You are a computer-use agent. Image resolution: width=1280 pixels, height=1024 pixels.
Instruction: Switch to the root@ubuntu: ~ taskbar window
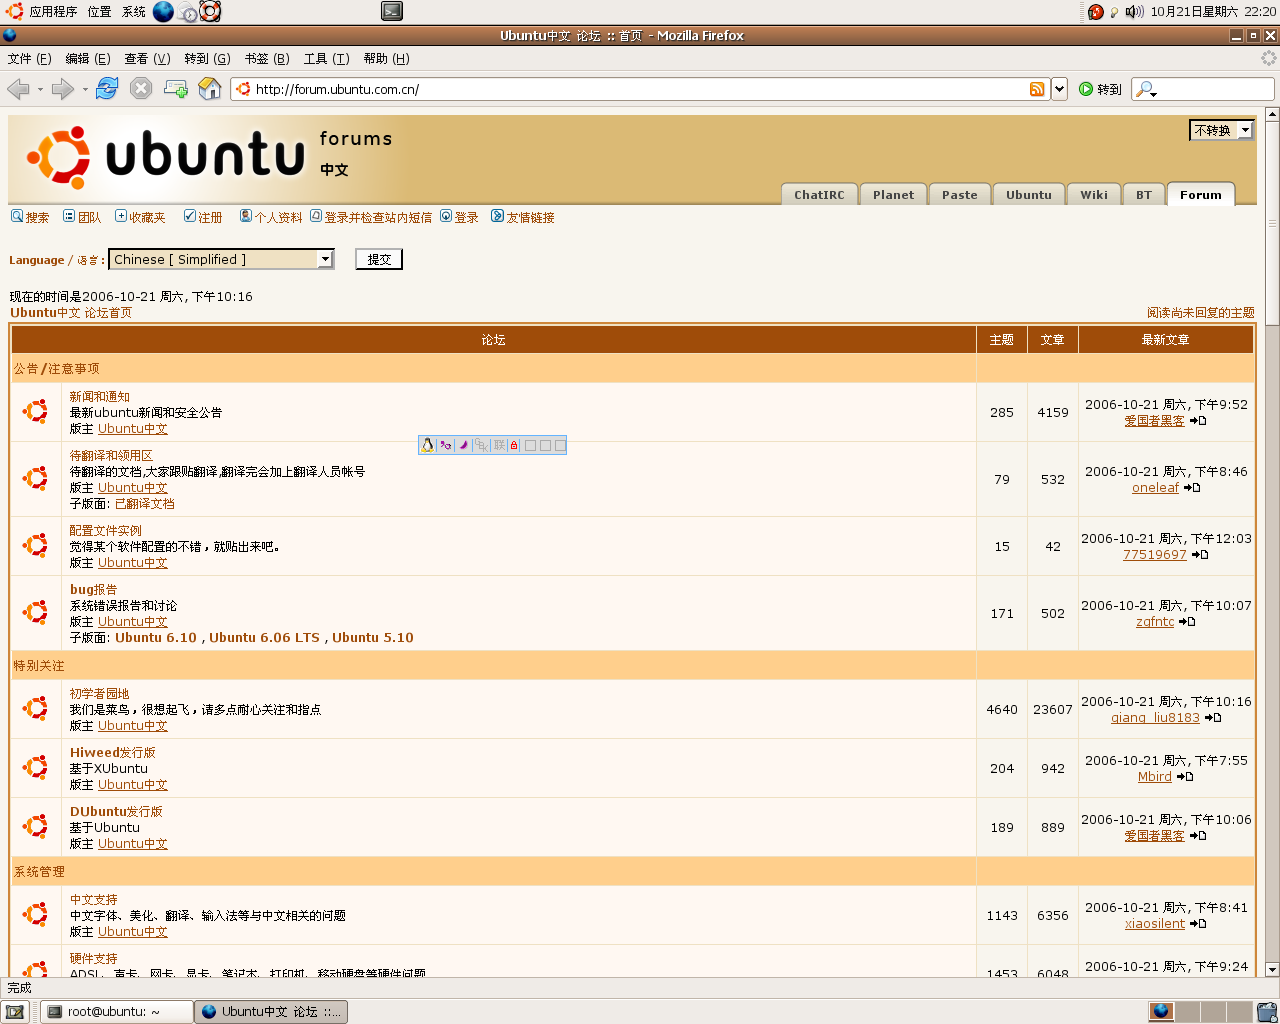point(118,1012)
